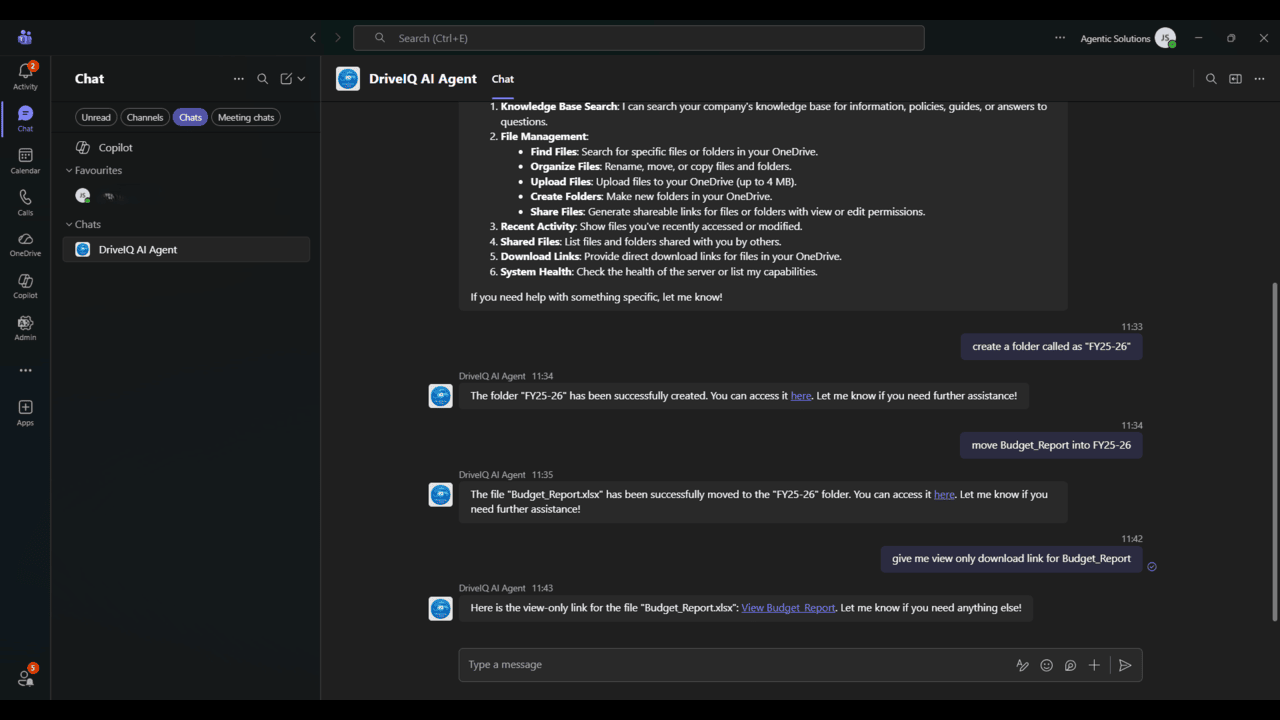This screenshot has width=1280, height=720.
Task: Send the message arrow button
Action: (1125, 665)
